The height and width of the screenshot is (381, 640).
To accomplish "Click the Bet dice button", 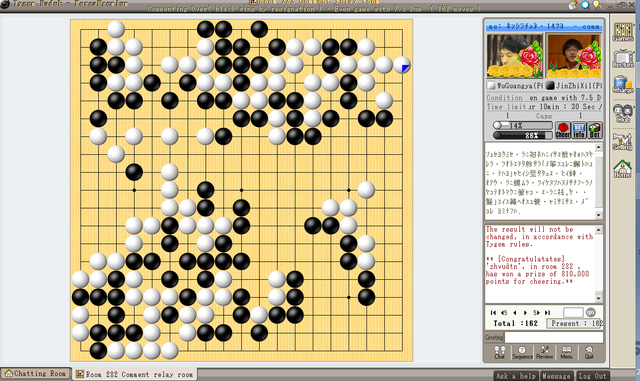I will click(x=595, y=130).
